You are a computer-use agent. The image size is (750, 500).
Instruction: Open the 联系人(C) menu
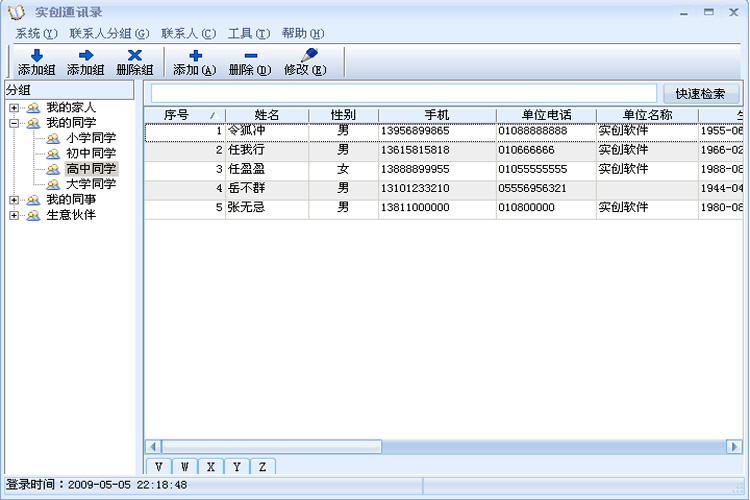[188, 33]
